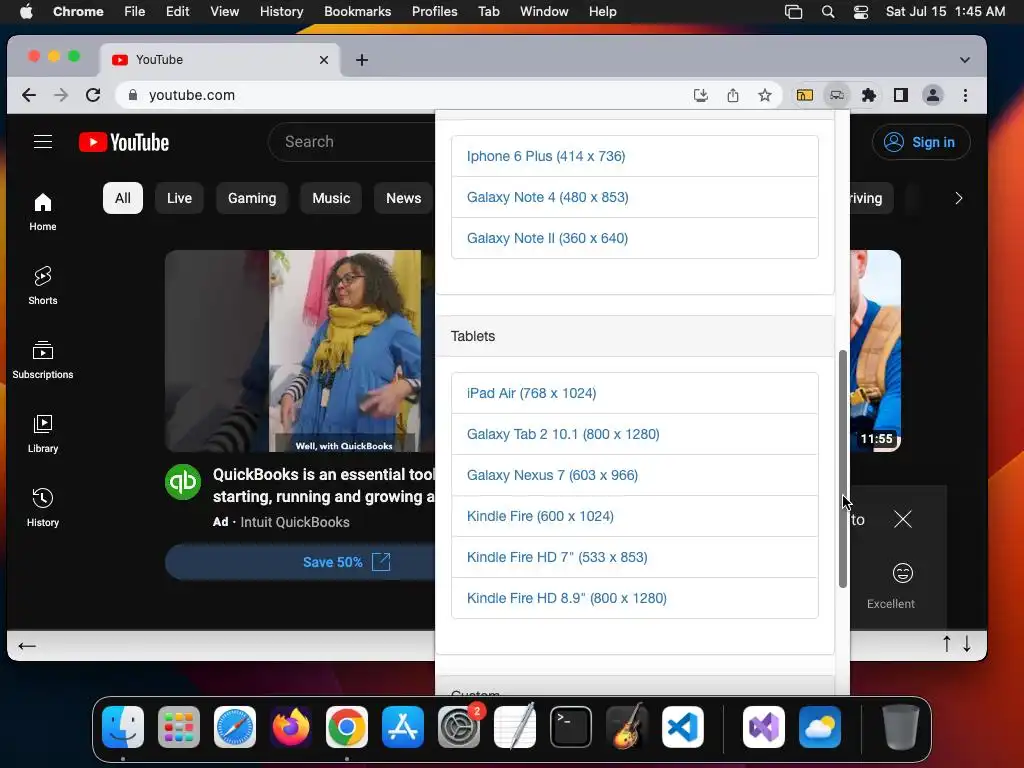The height and width of the screenshot is (768, 1024).
Task: Open Terminal from the Dock
Action: 571,727
